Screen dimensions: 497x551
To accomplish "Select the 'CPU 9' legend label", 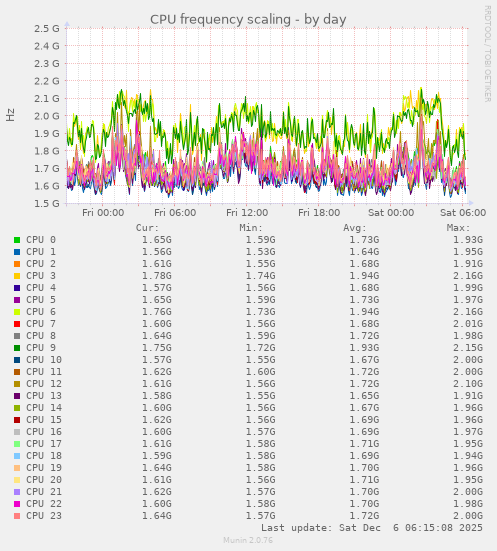I will click(x=41, y=348).
